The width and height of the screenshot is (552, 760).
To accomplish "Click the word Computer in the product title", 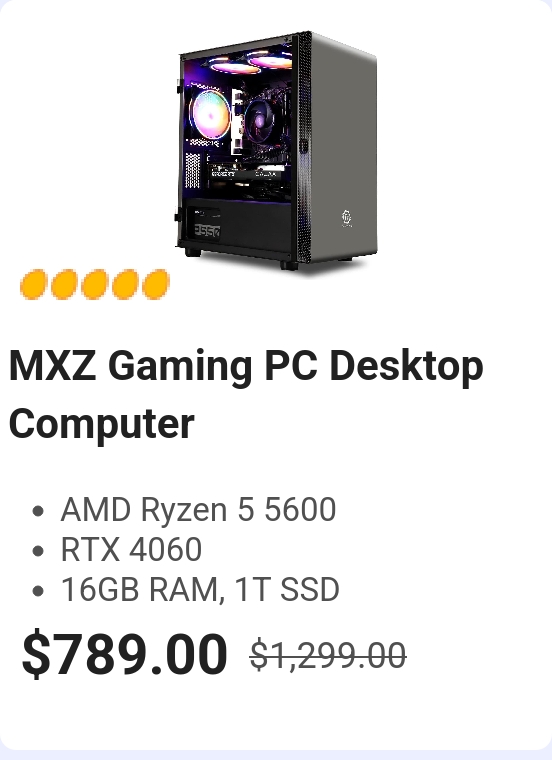I will click(102, 423).
